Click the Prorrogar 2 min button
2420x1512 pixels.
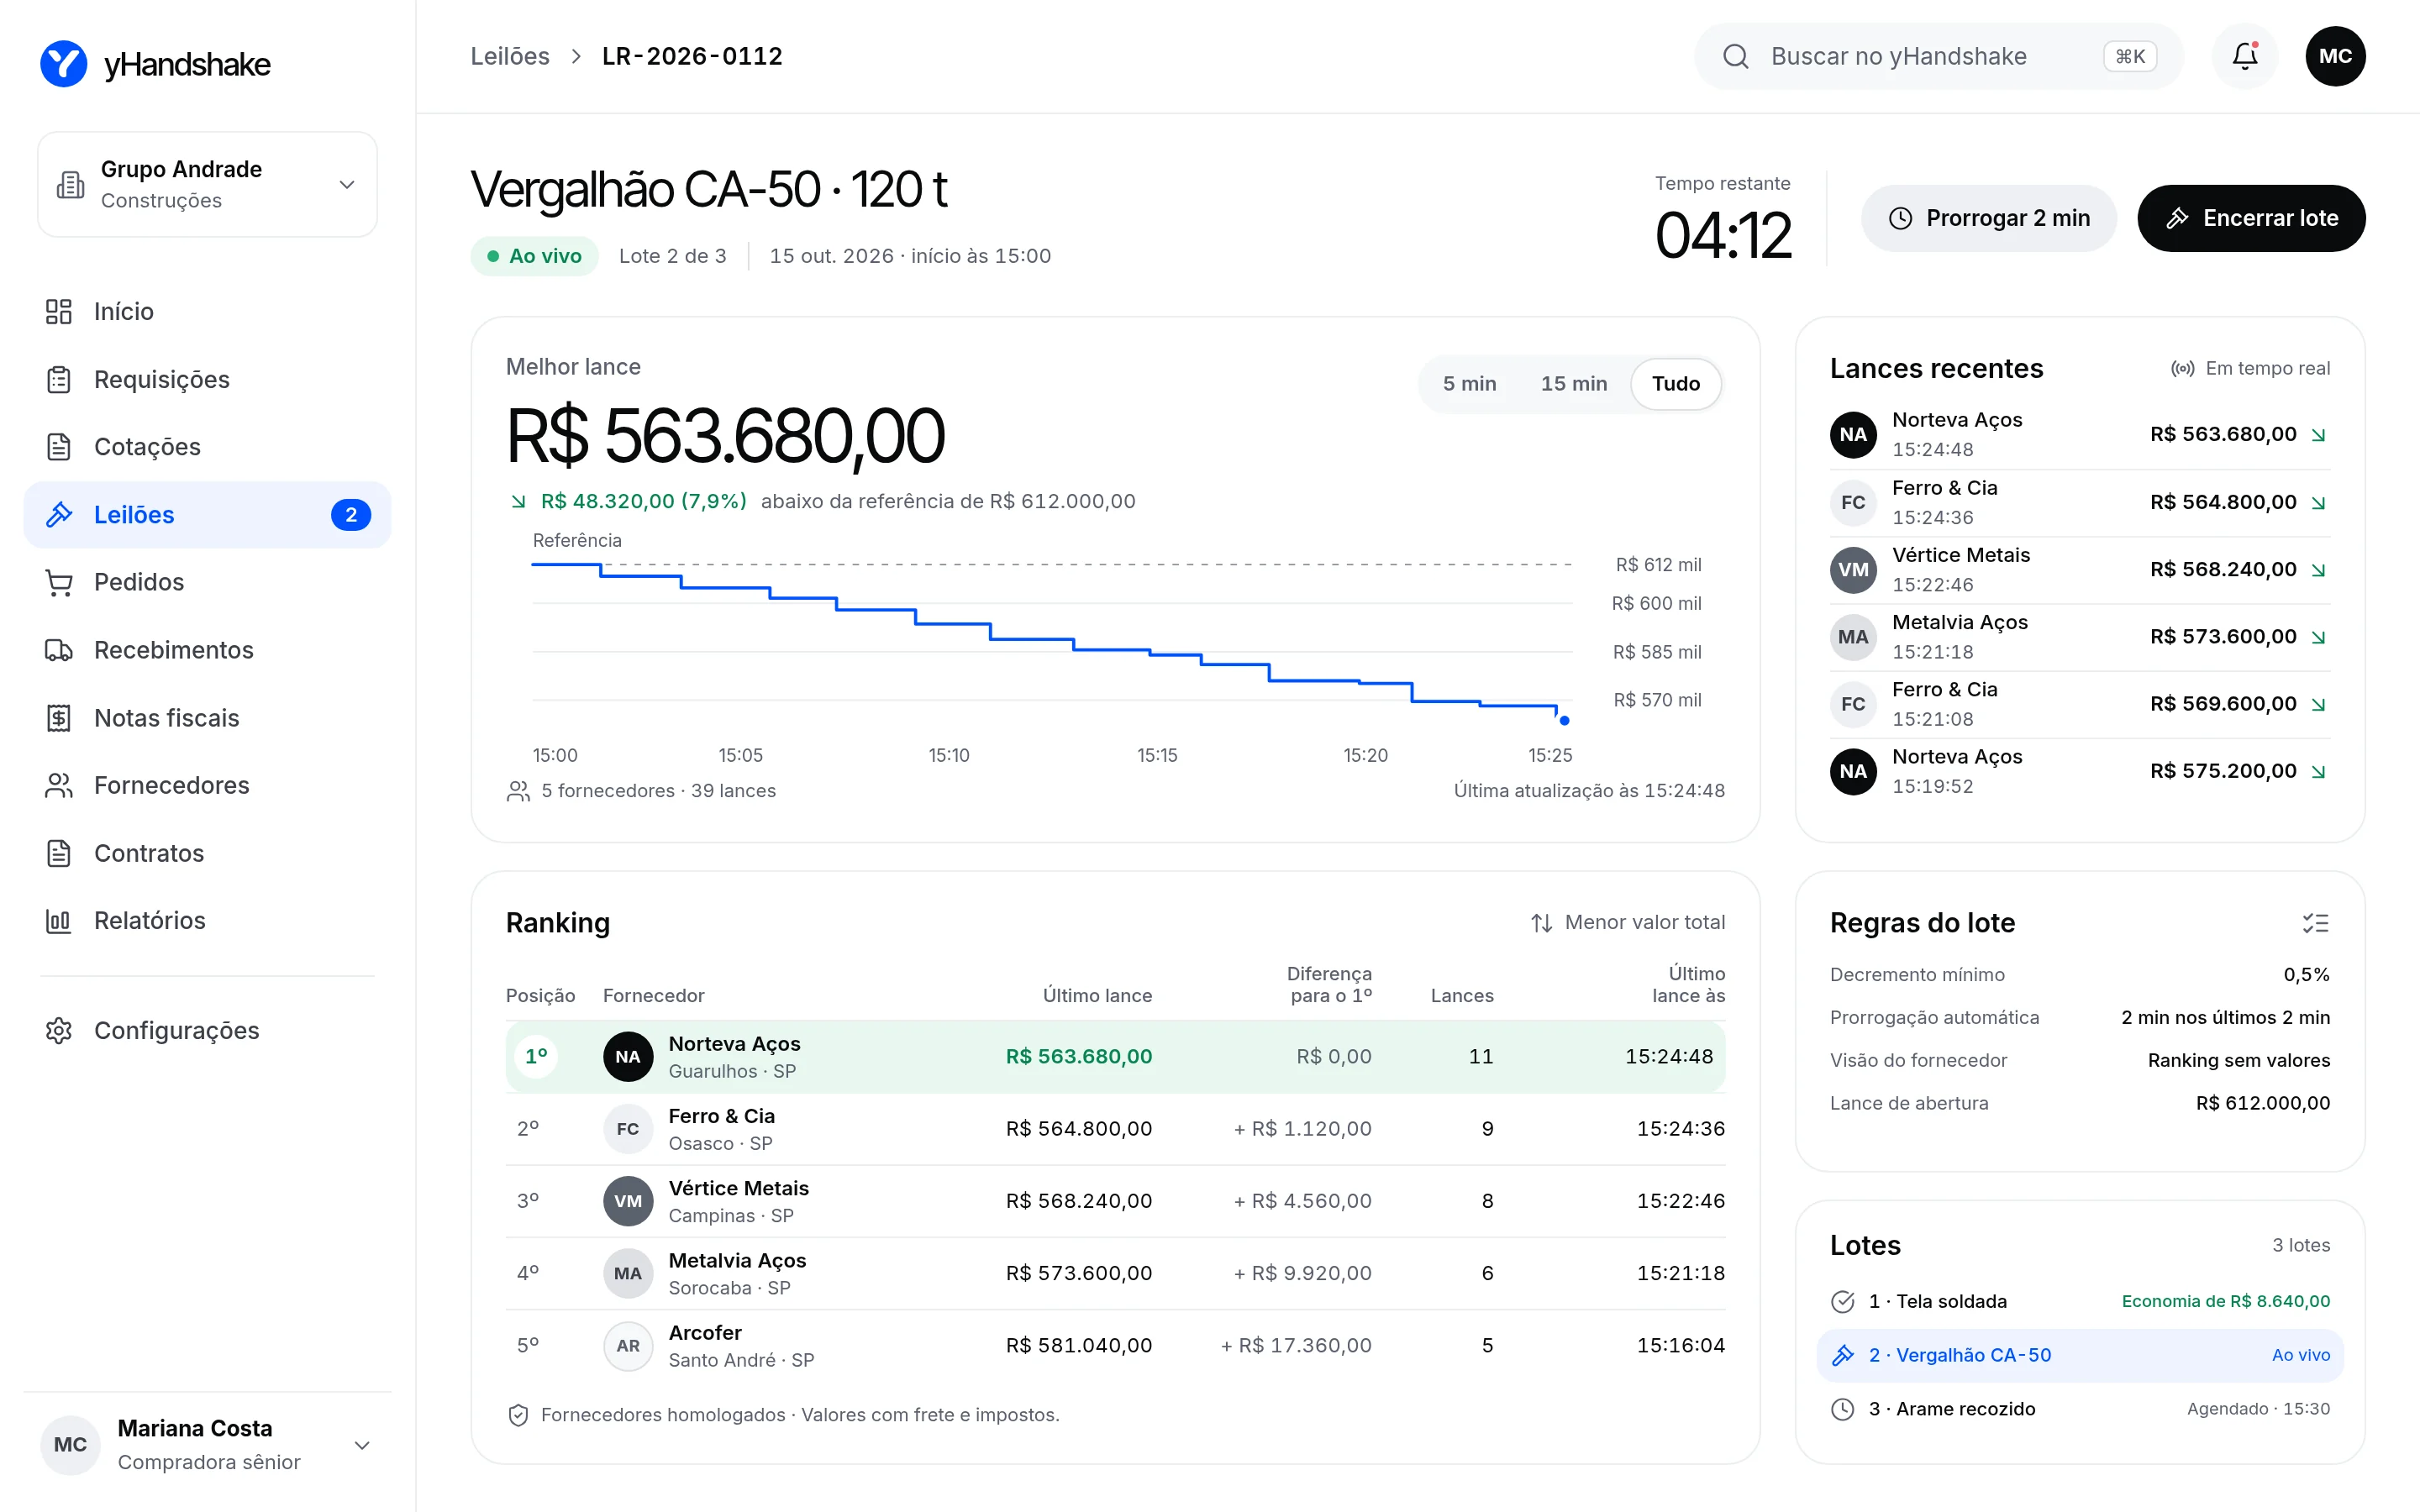pos(1988,218)
